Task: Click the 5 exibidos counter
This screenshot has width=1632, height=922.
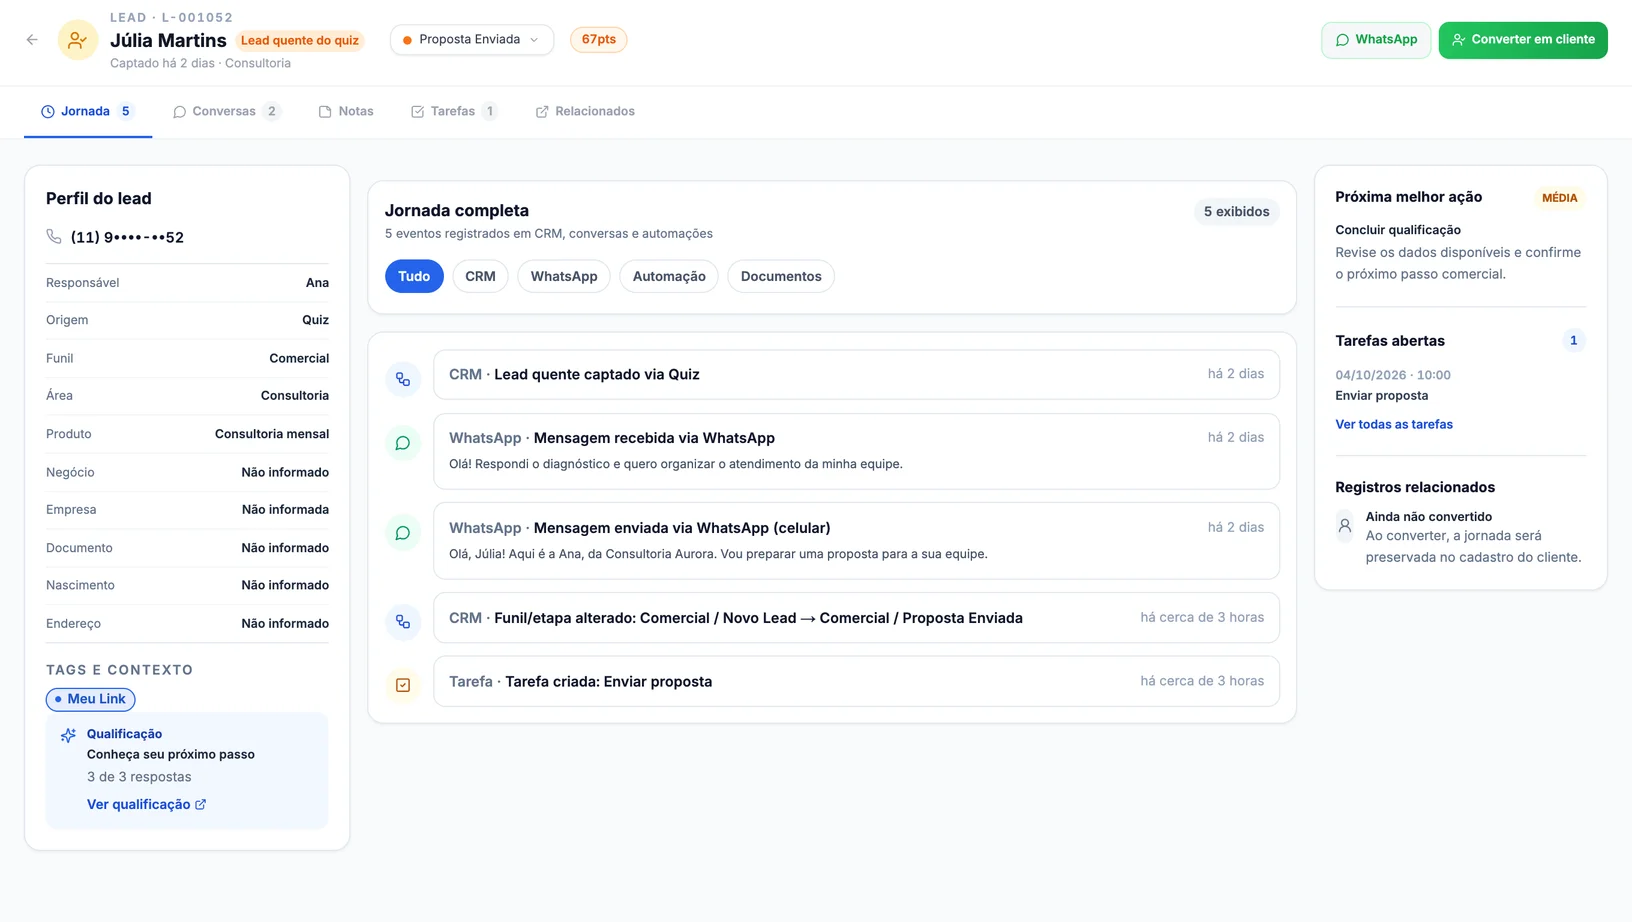Action: tap(1236, 212)
